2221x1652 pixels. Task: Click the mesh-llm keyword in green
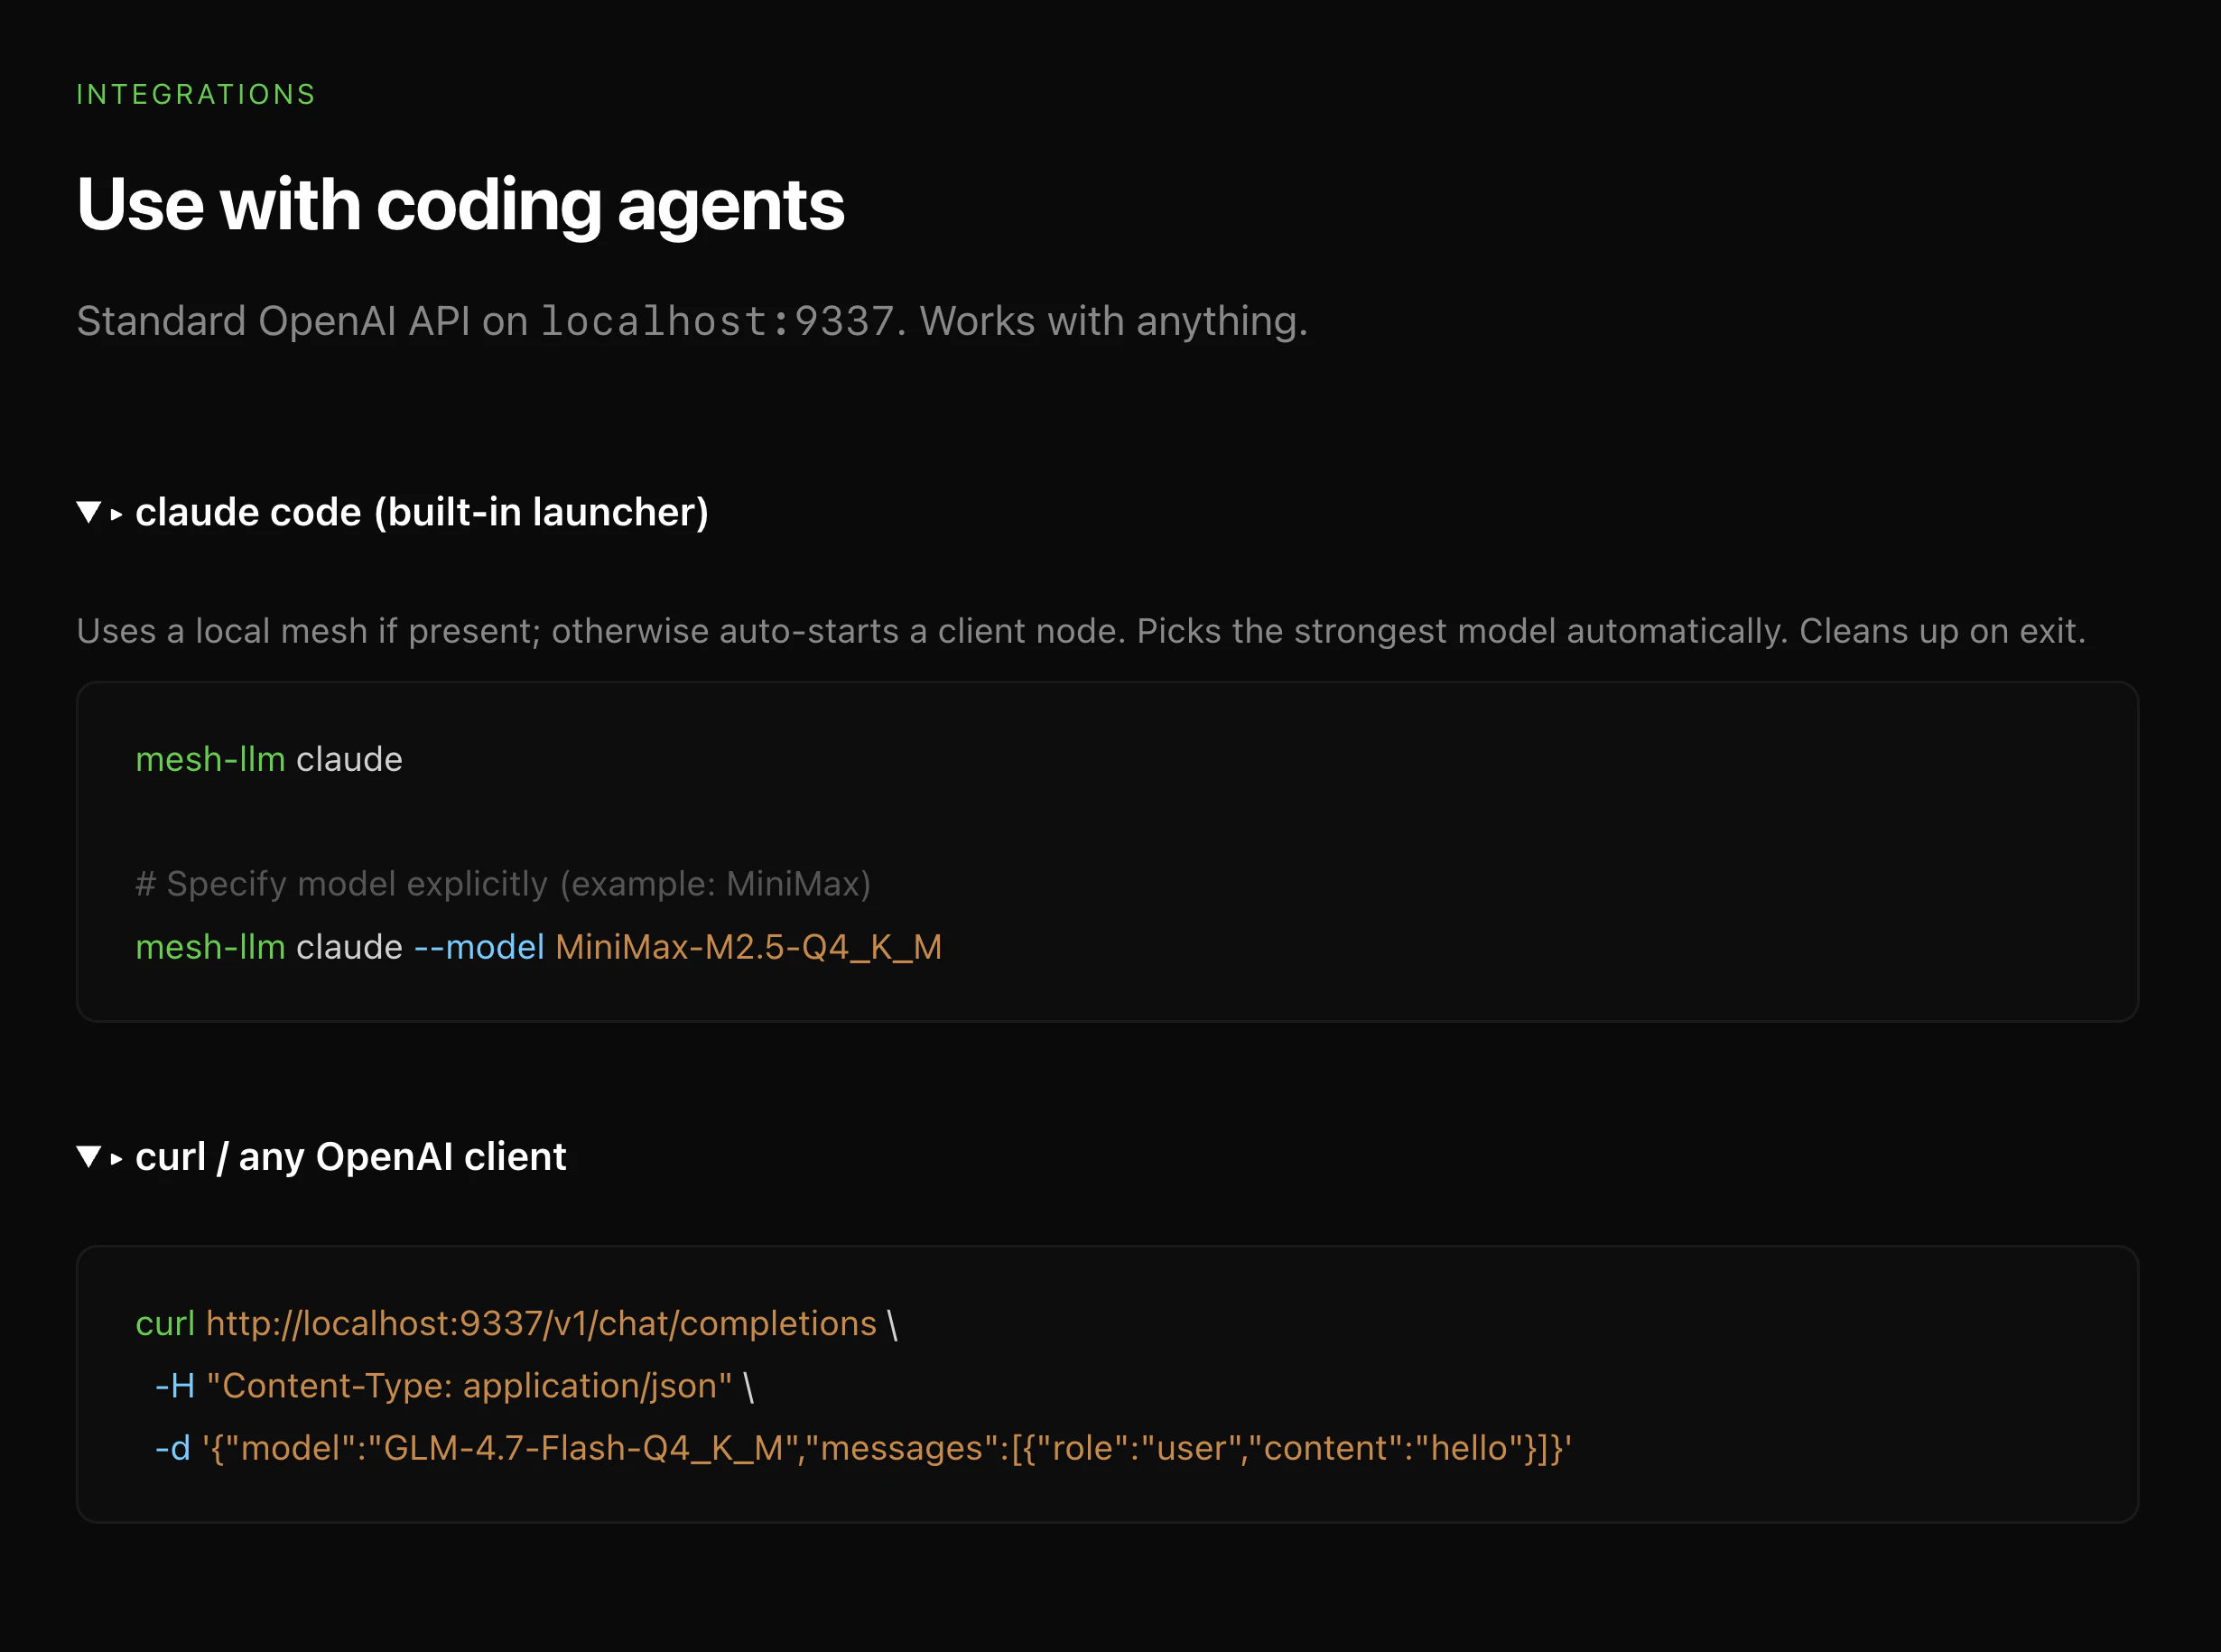[210, 759]
